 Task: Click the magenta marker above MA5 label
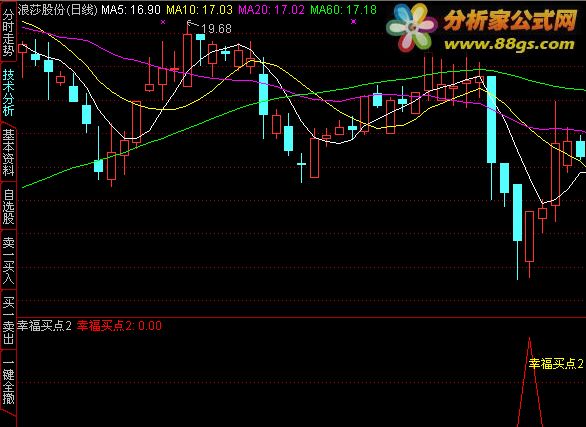(x=163, y=22)
